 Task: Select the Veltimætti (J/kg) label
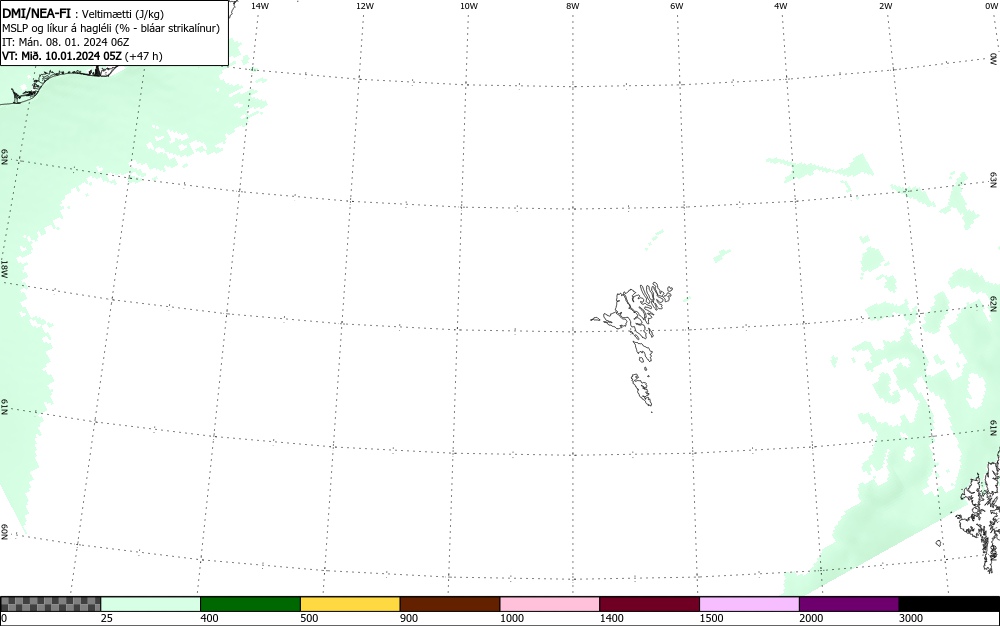[x=122, y=14]
